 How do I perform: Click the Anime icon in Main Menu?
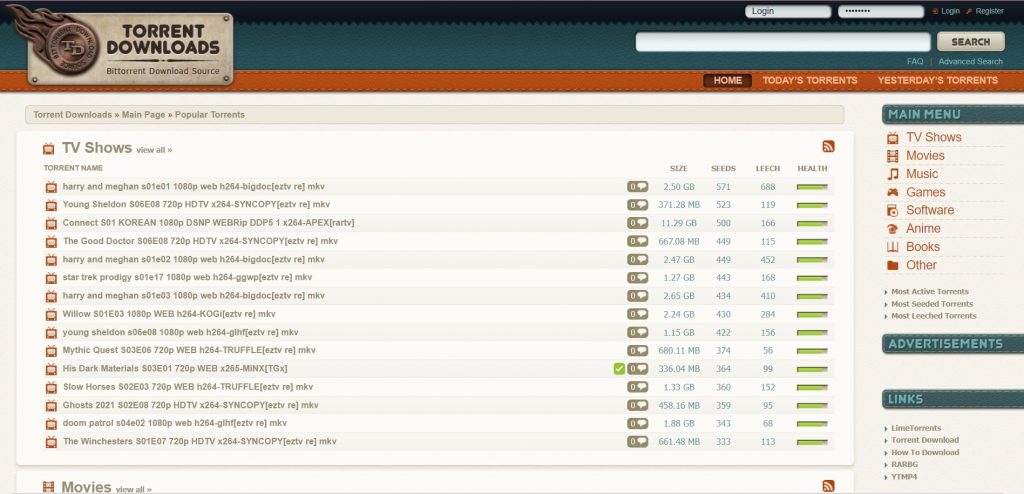[892, 229]
